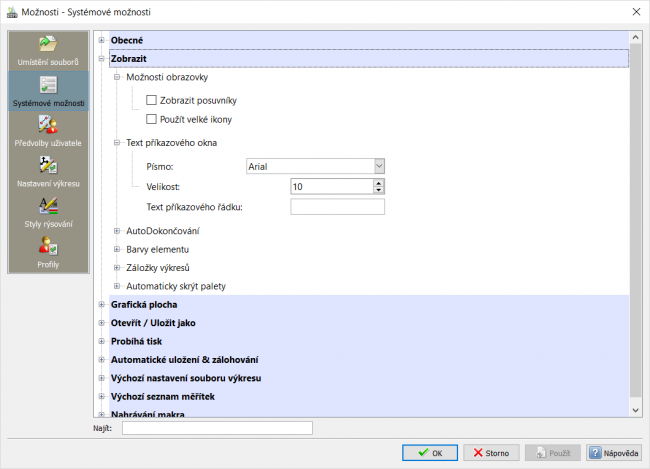650x469 pixels.
Task: Click the Text příkazového okna label
Action: click(172, 143)
